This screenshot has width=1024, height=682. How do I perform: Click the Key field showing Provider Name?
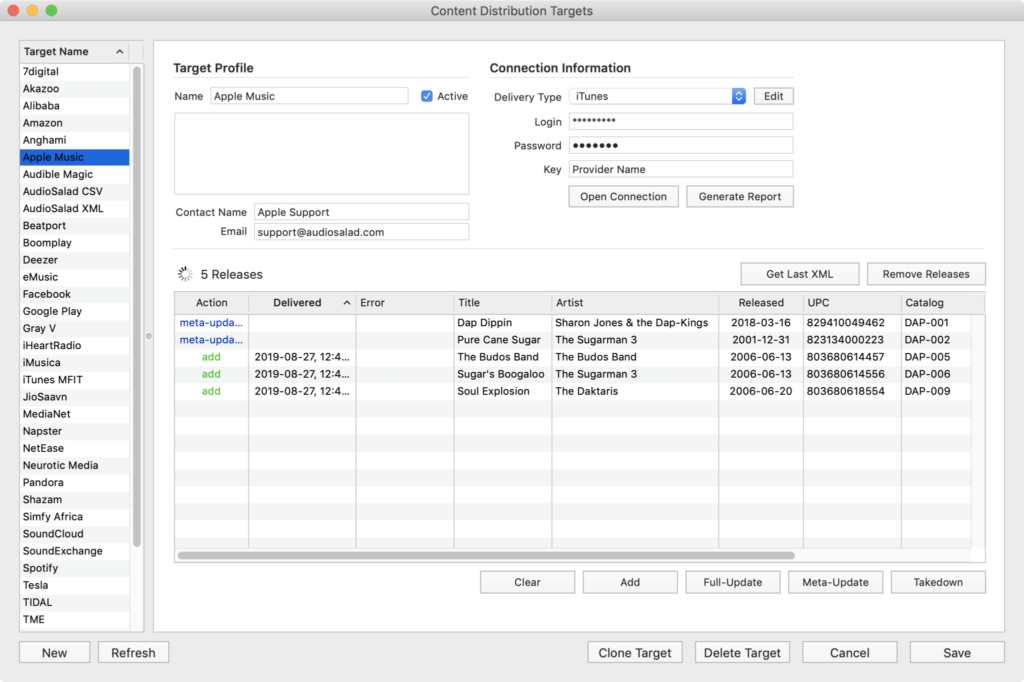681,169
